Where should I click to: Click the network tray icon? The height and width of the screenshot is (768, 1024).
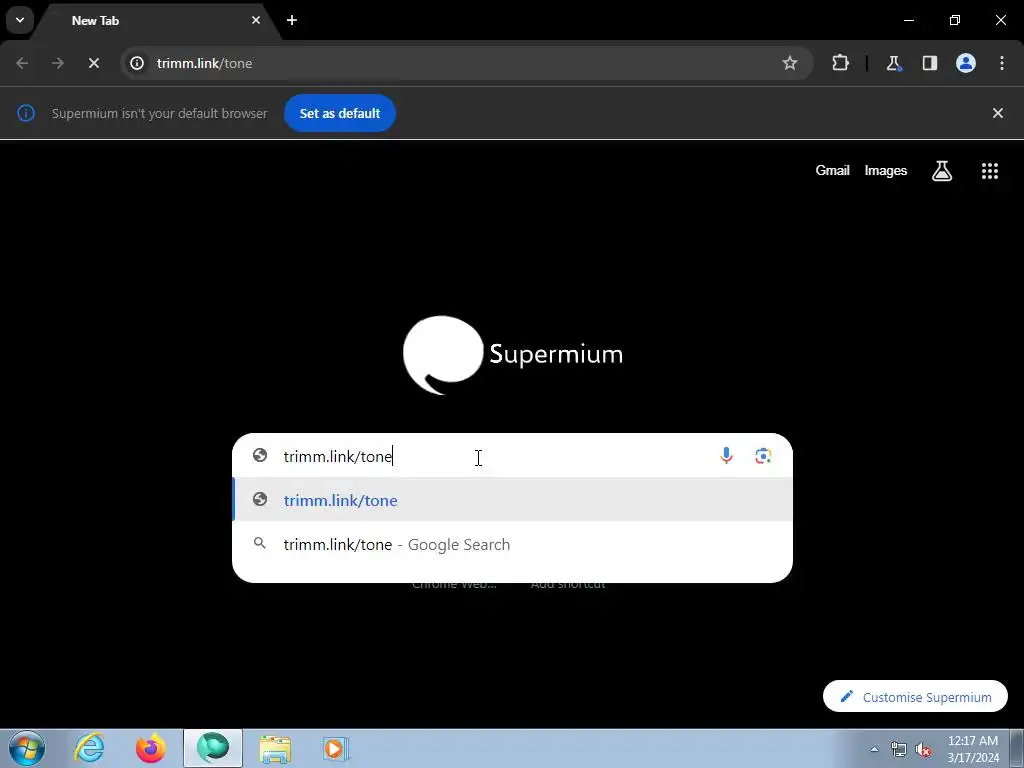click(x=899, y=749)
